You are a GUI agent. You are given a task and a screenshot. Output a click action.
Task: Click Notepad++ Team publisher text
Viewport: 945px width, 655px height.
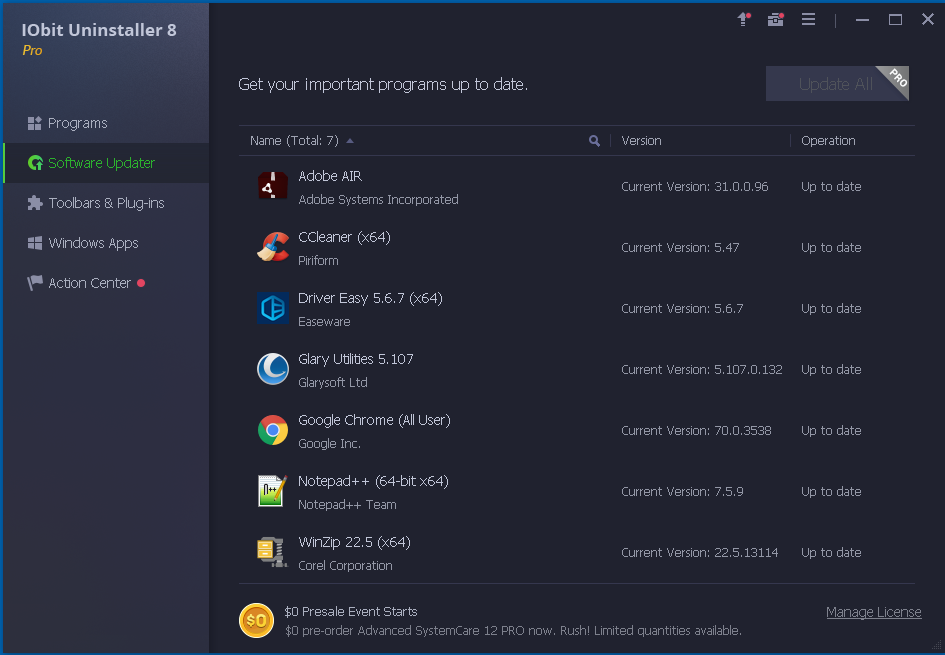point(347,504)
